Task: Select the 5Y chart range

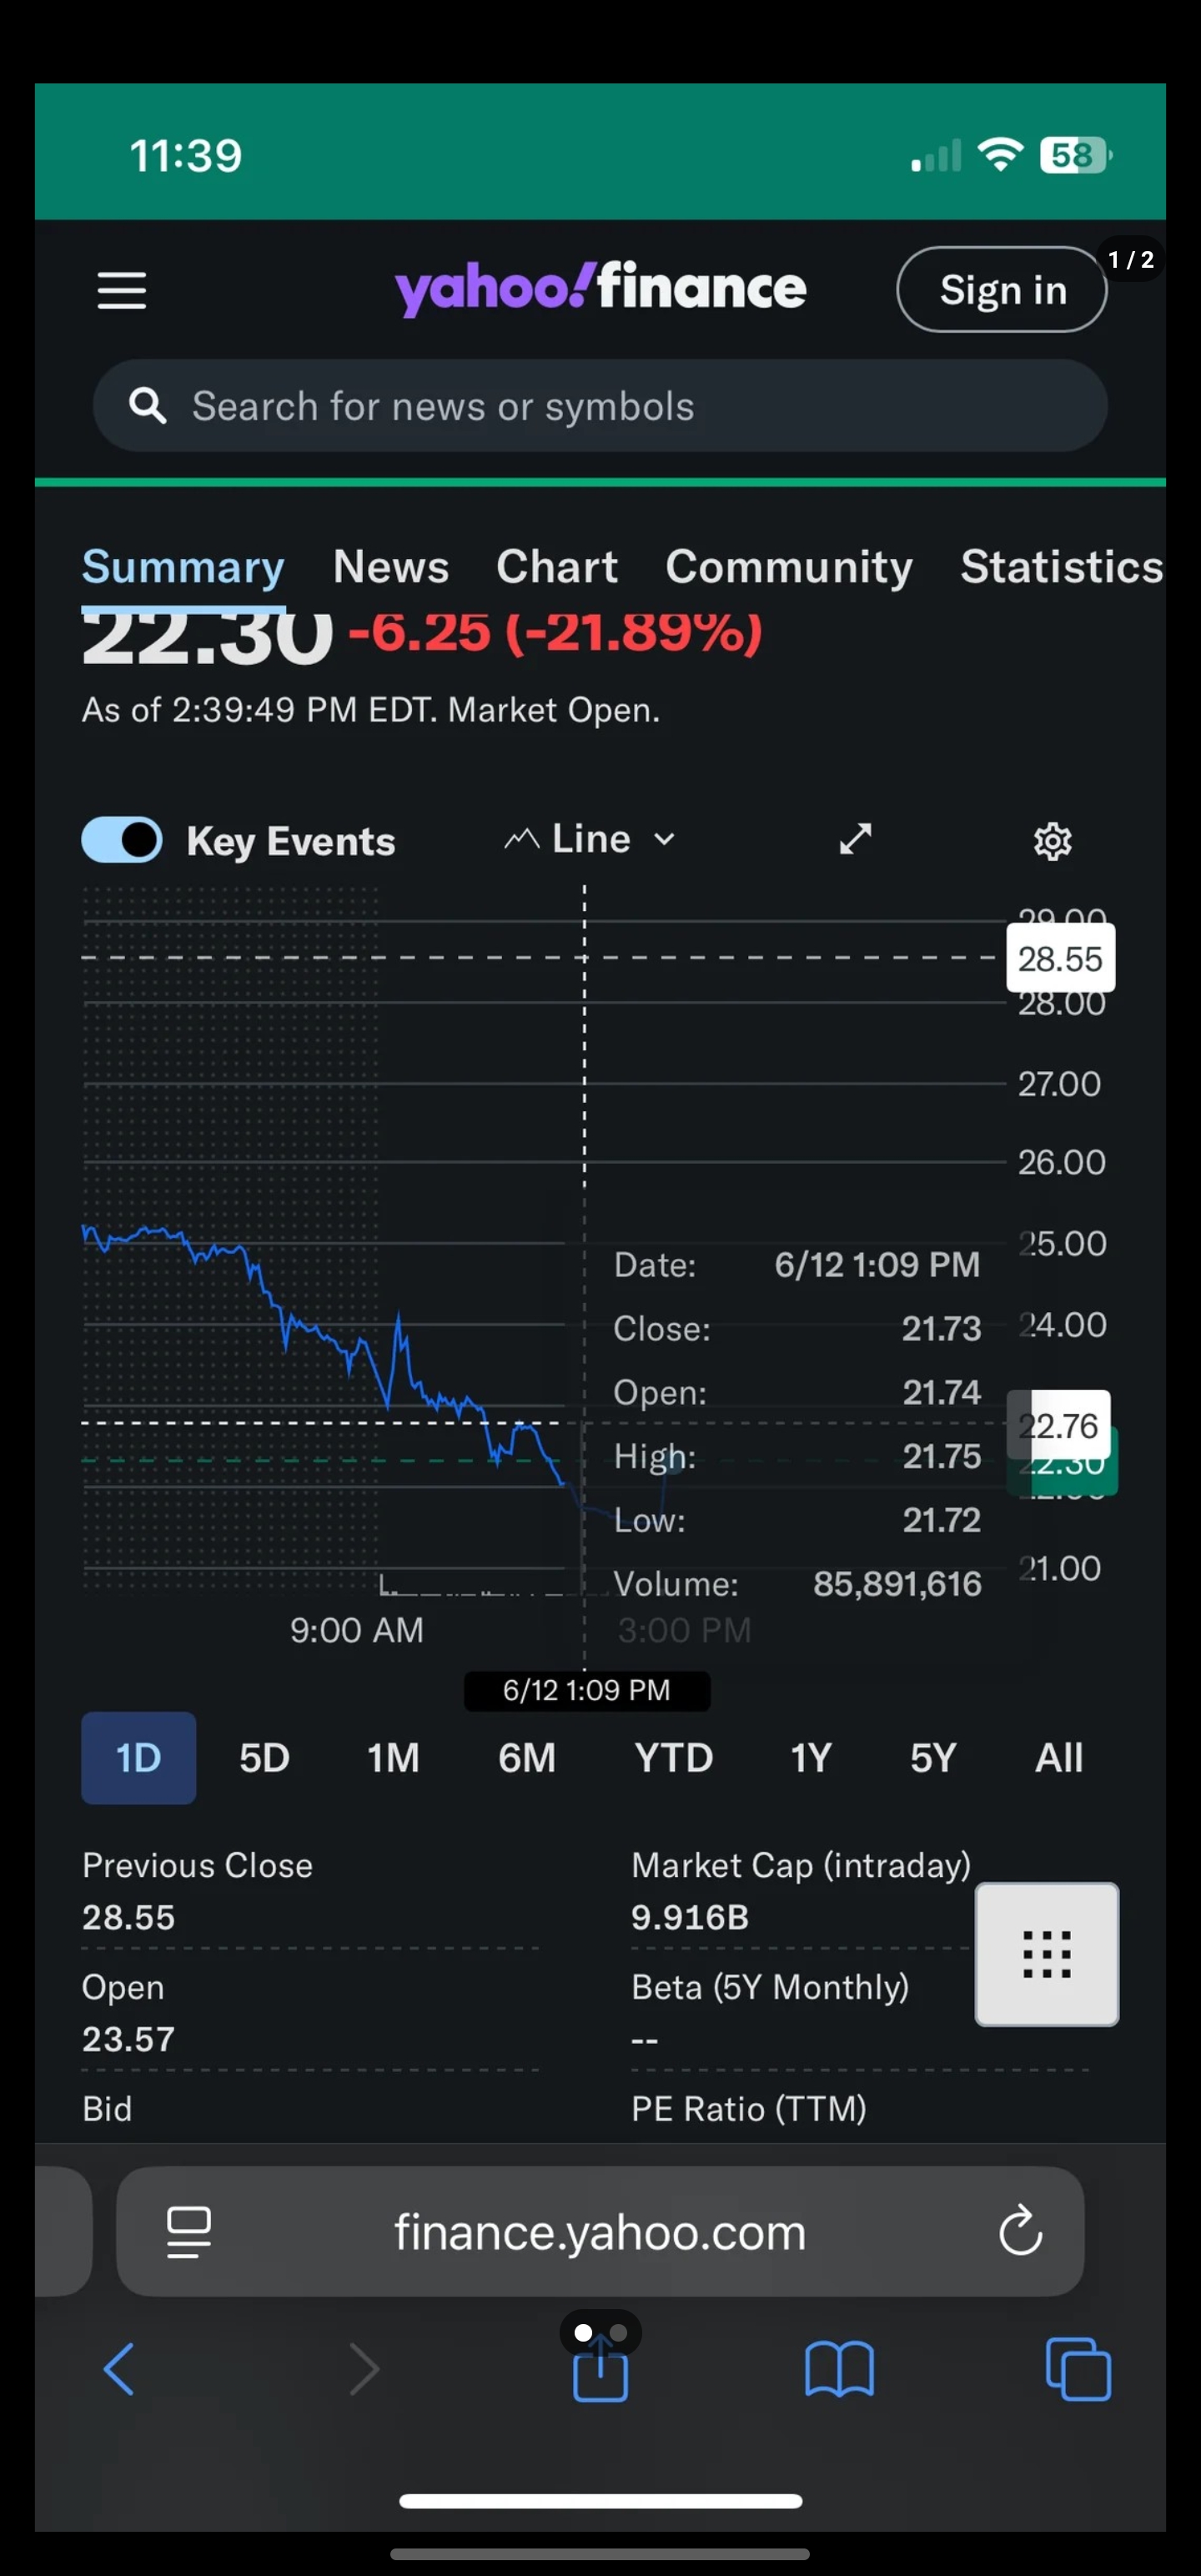Action: pos(933,1758)
